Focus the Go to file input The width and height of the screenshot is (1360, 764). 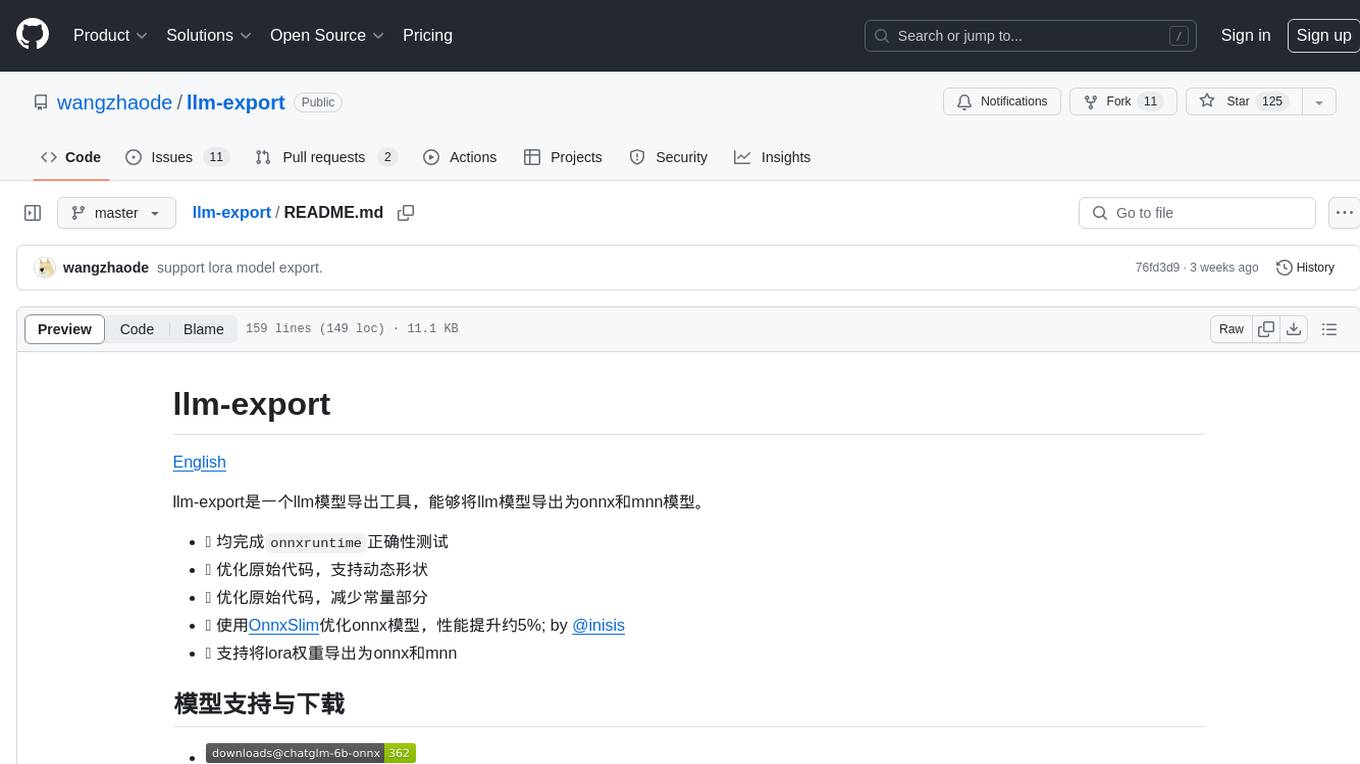click(x=1197, y=213)
